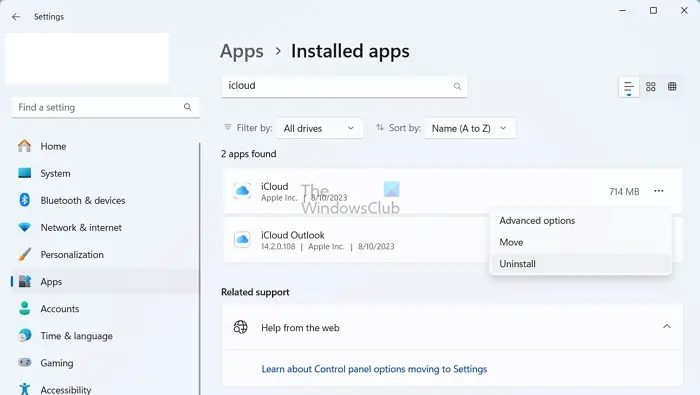Open the Accounts settings page

tap(60, 309)
